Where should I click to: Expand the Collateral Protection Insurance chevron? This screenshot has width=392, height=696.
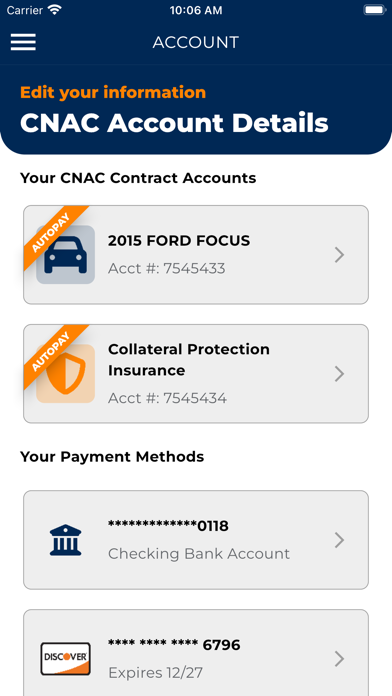pyautogui.click(x=340, y=374)
